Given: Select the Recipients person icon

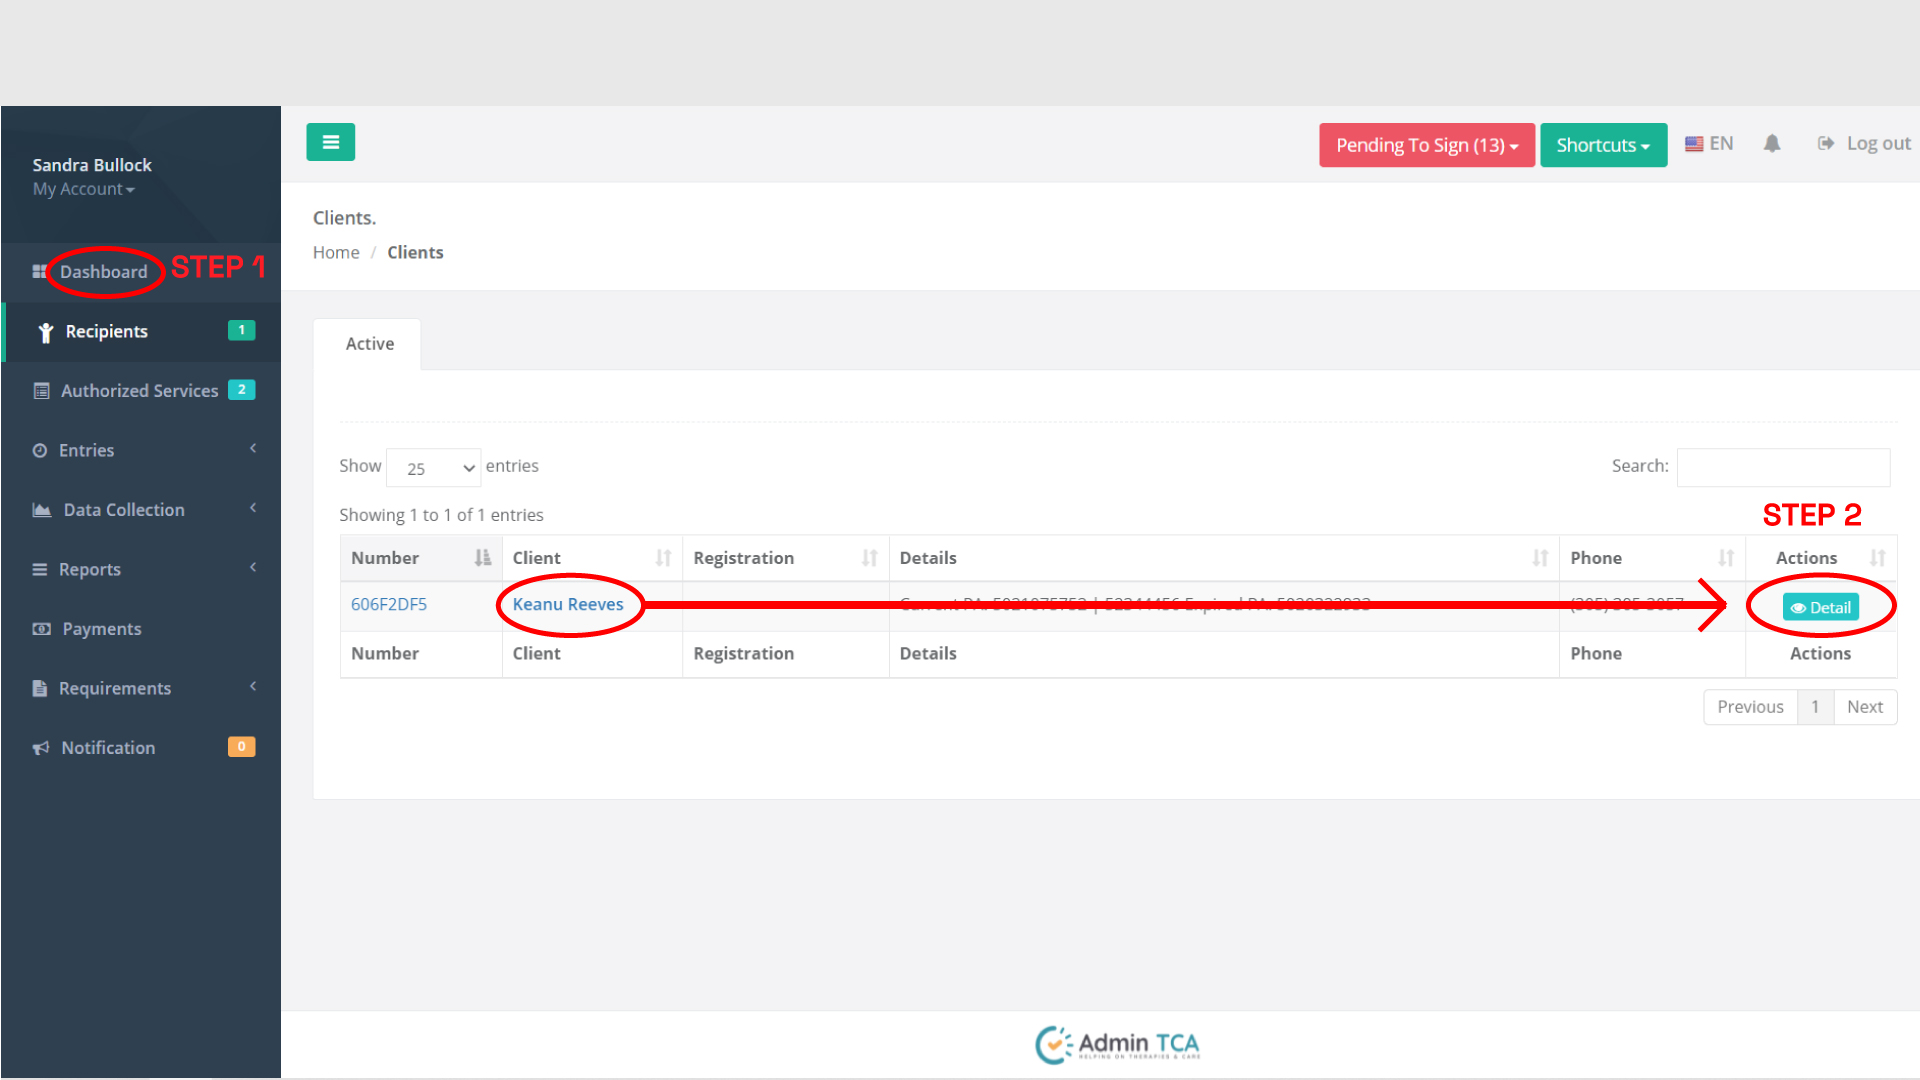Looking at the screenshot, I should pyautogui.click(x=44, y=331).
